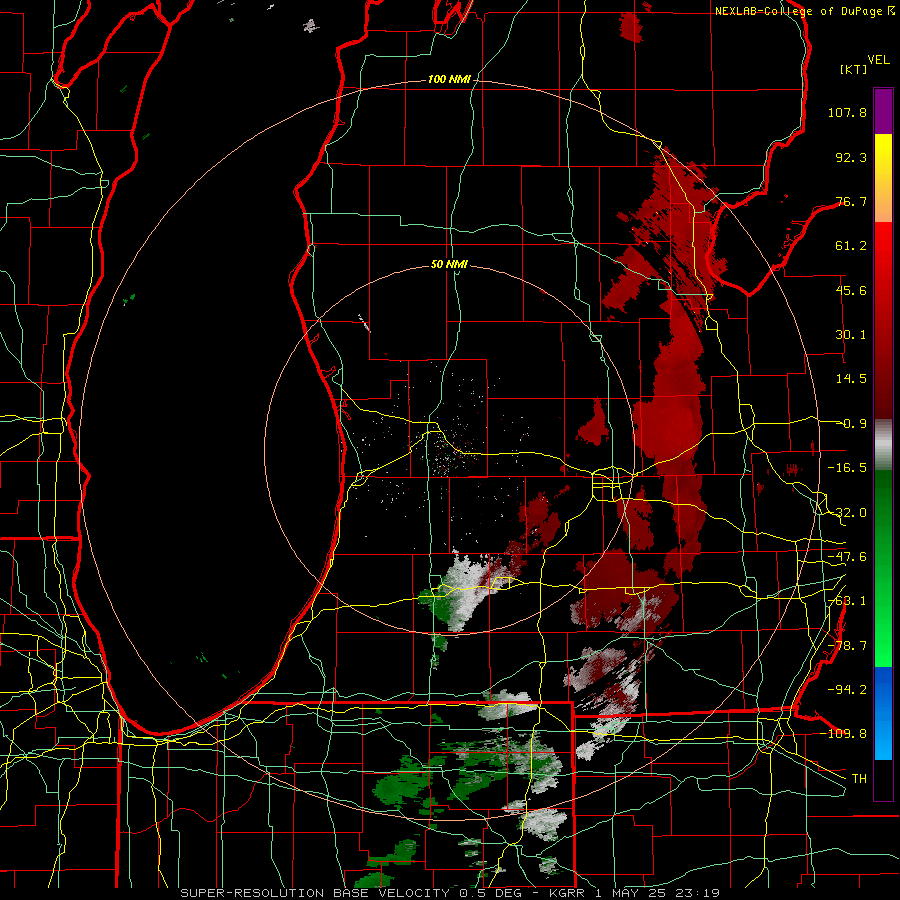Select the 76.7 velocity scale value
Screen dimensions: 900x900
[851, 201]
